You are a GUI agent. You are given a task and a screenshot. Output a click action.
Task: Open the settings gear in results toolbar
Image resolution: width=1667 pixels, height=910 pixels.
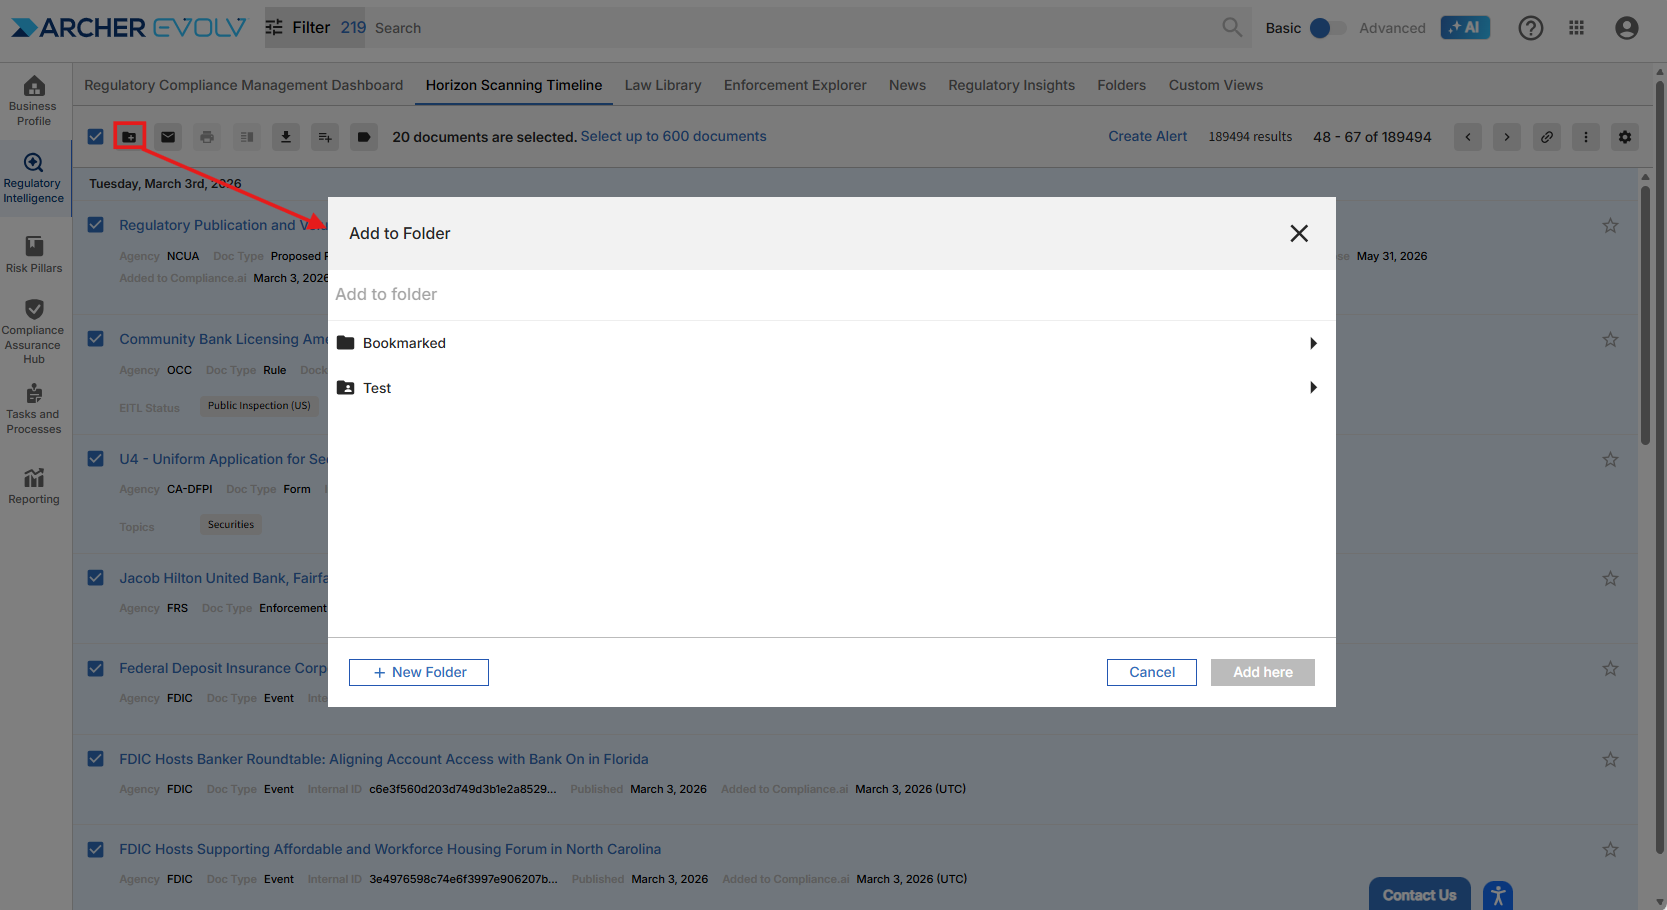(1624, 137)
